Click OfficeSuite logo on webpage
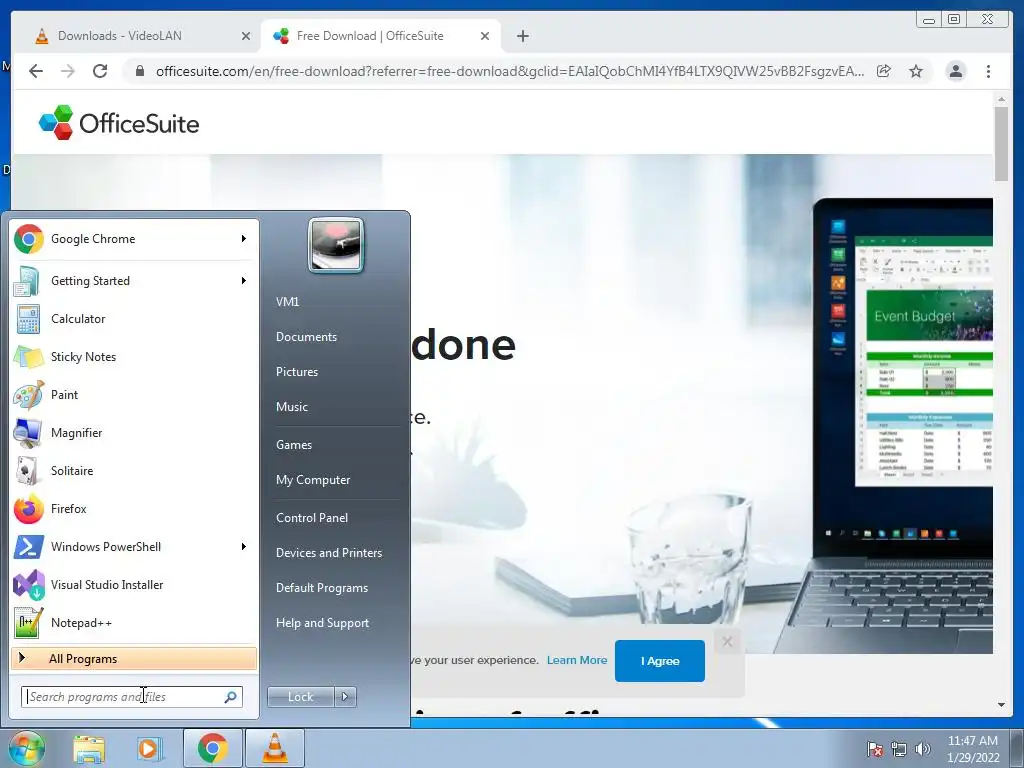1024x768 pixels. point(119,123)
